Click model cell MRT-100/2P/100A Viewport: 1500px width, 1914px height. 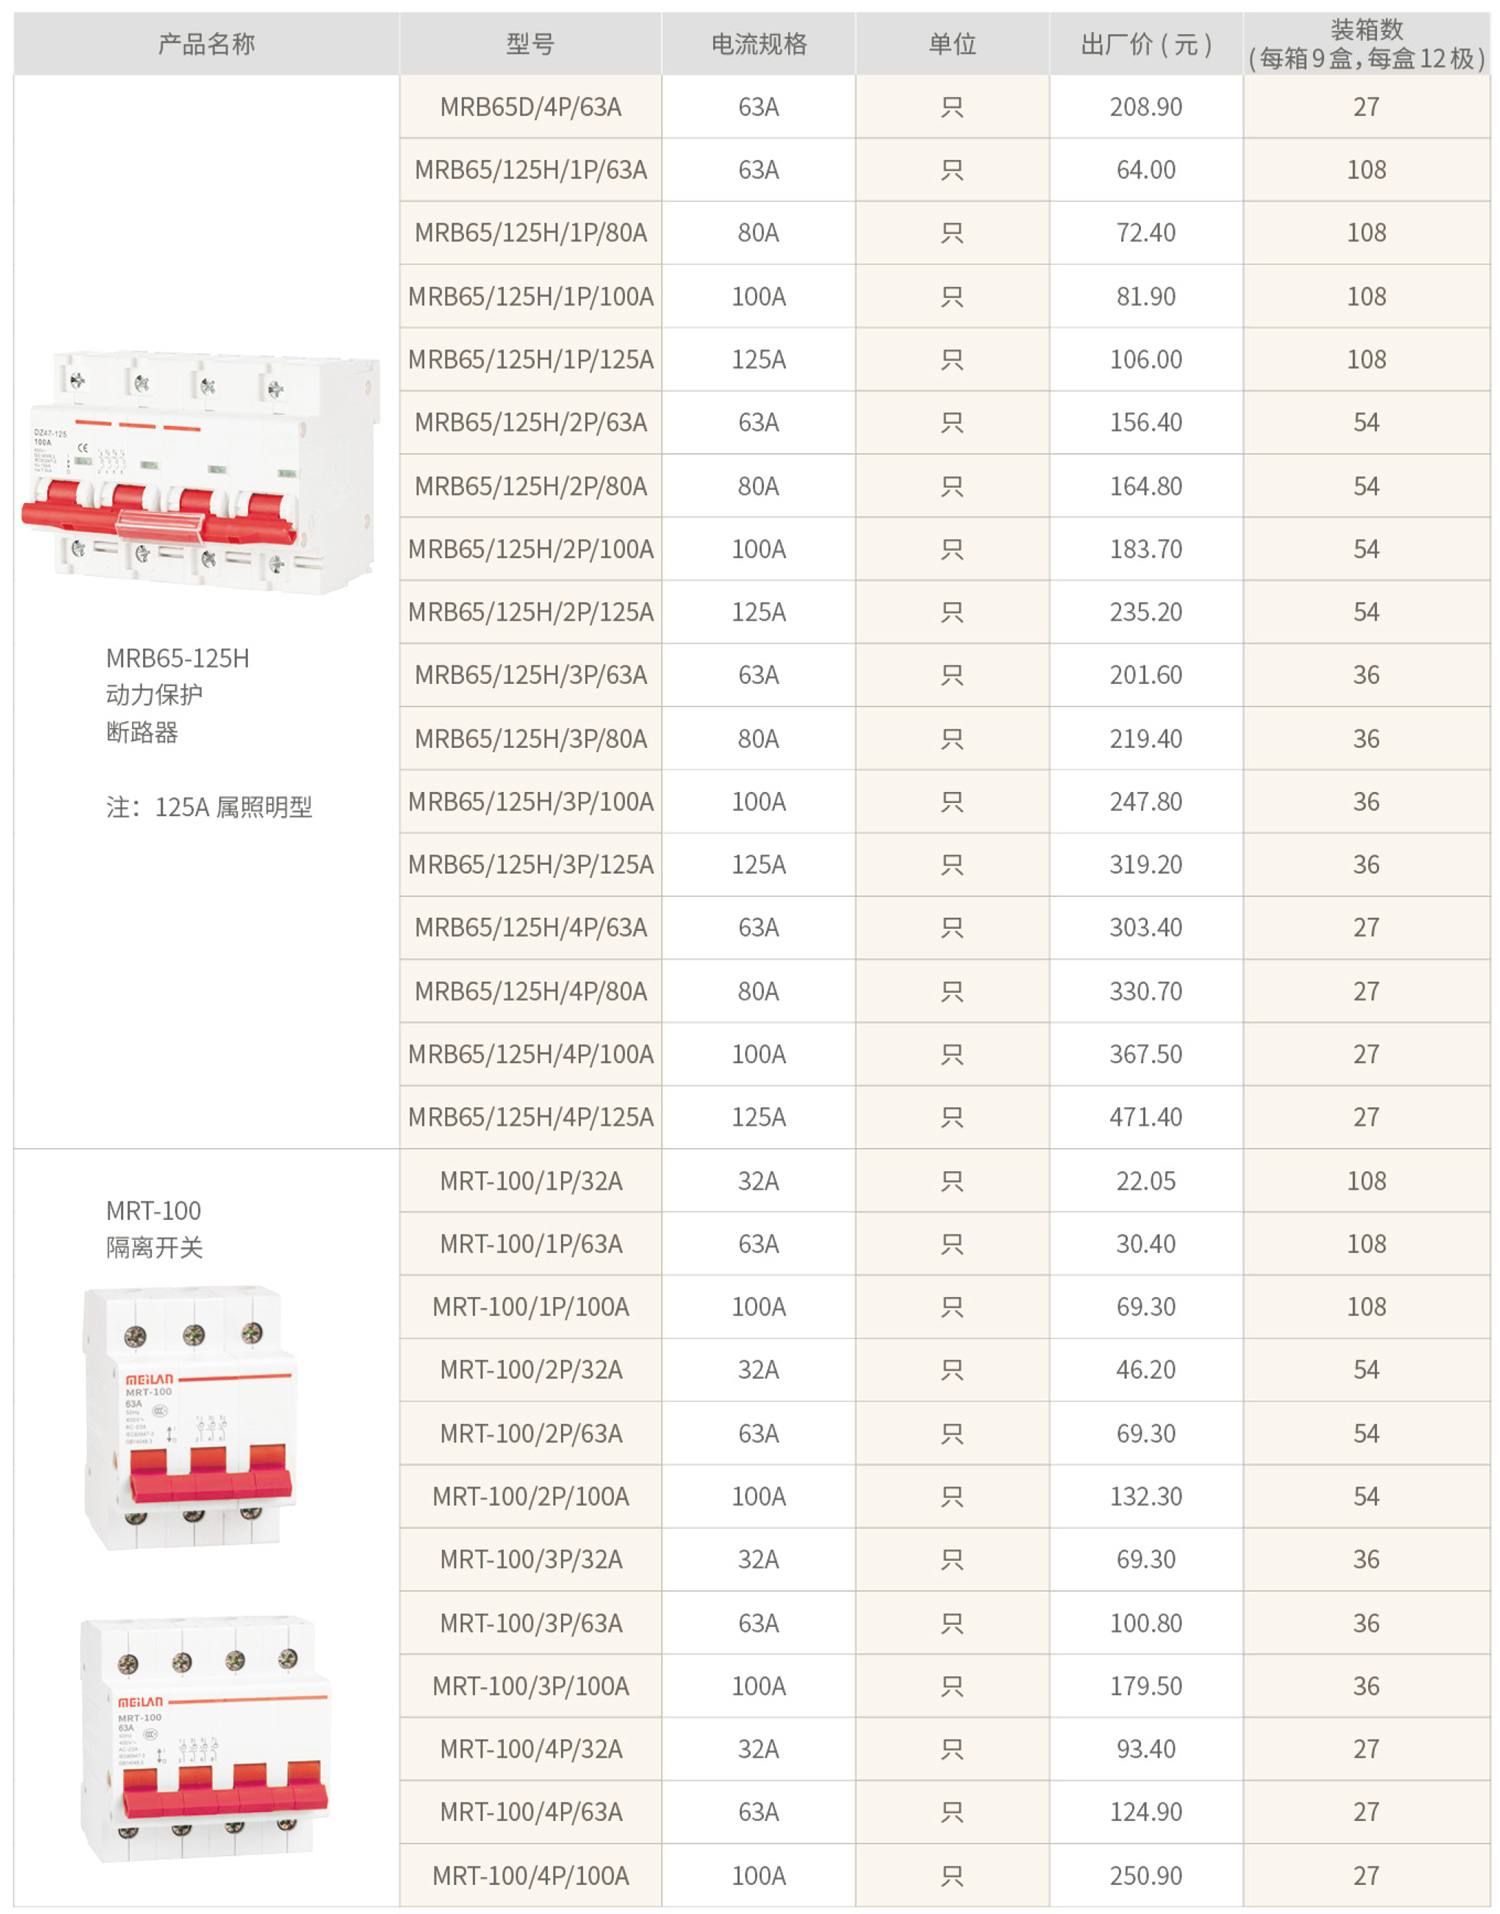pyautogui.click(x=530, y=1497)
